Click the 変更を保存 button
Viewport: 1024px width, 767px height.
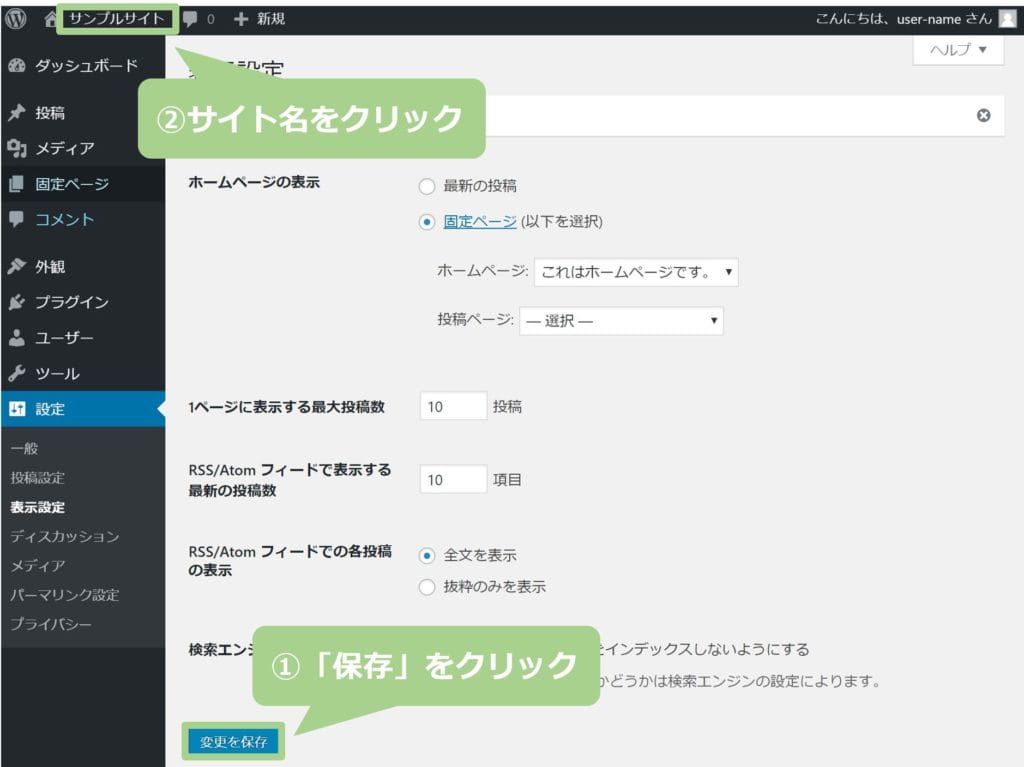click(x=234, y=742)
